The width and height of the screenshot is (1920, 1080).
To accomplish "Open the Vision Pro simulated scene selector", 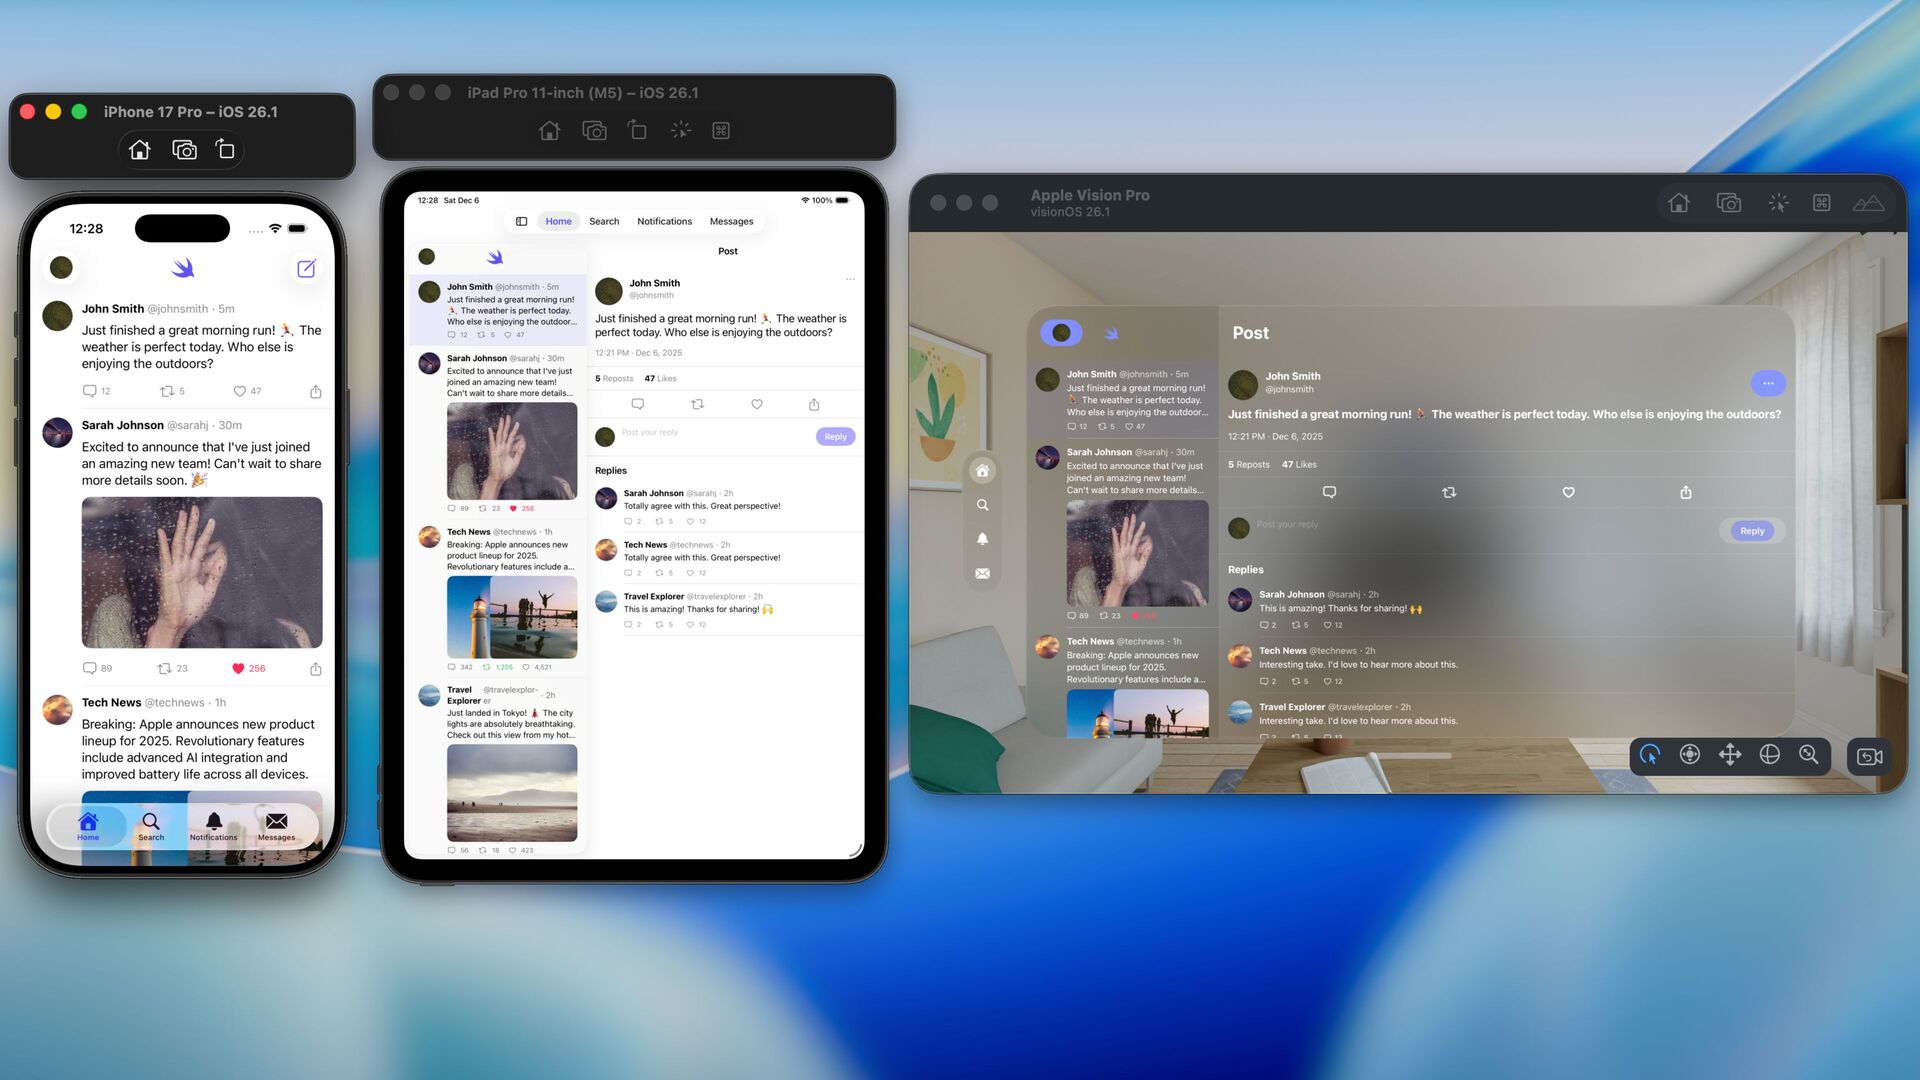I will [x=1867, y=203].
